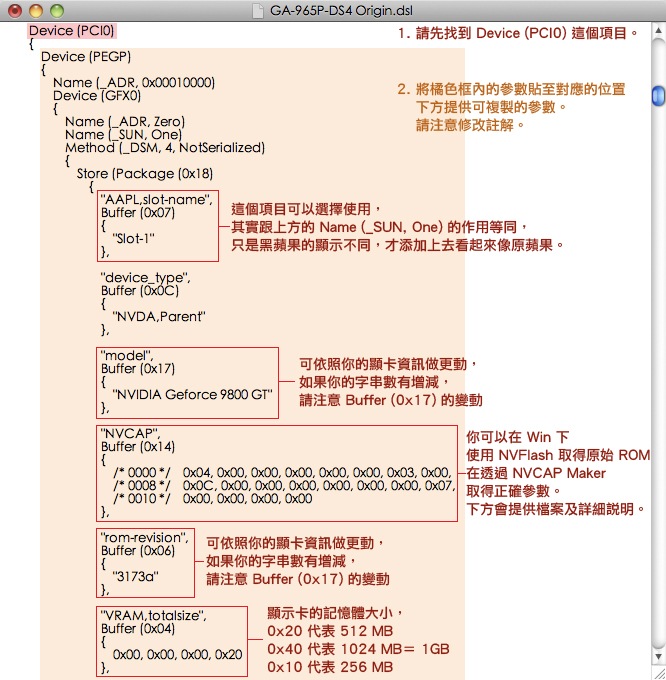The image size is (666, 680).
Task: Click the window resize grip corner
Action: pyautogui.click(x=658, y=672)
